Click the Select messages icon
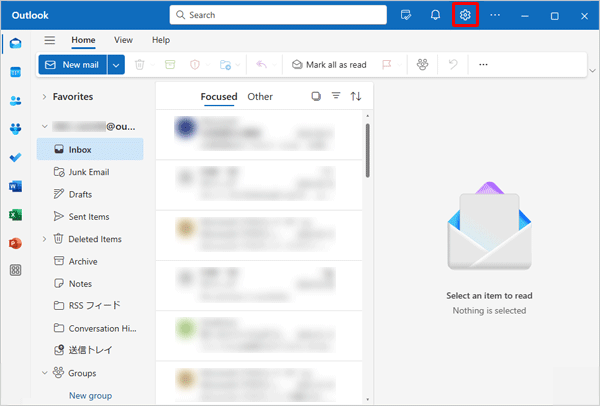This screenshot has width=600, height=406. pyautogui.click(x=316, y=96)
